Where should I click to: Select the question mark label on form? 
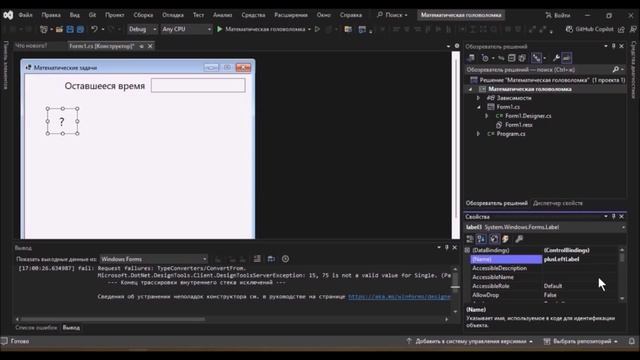(62, 121)
